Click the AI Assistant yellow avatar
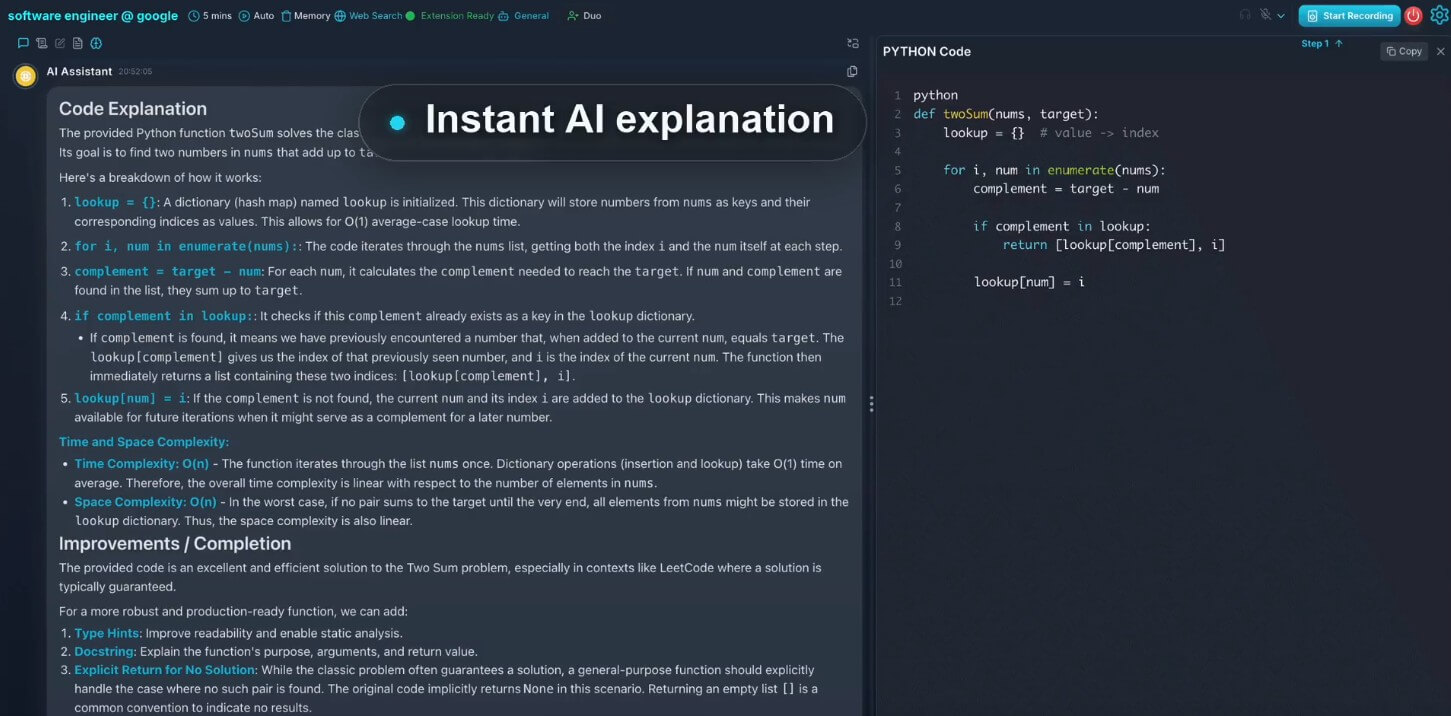 click(x=26, y=75)
